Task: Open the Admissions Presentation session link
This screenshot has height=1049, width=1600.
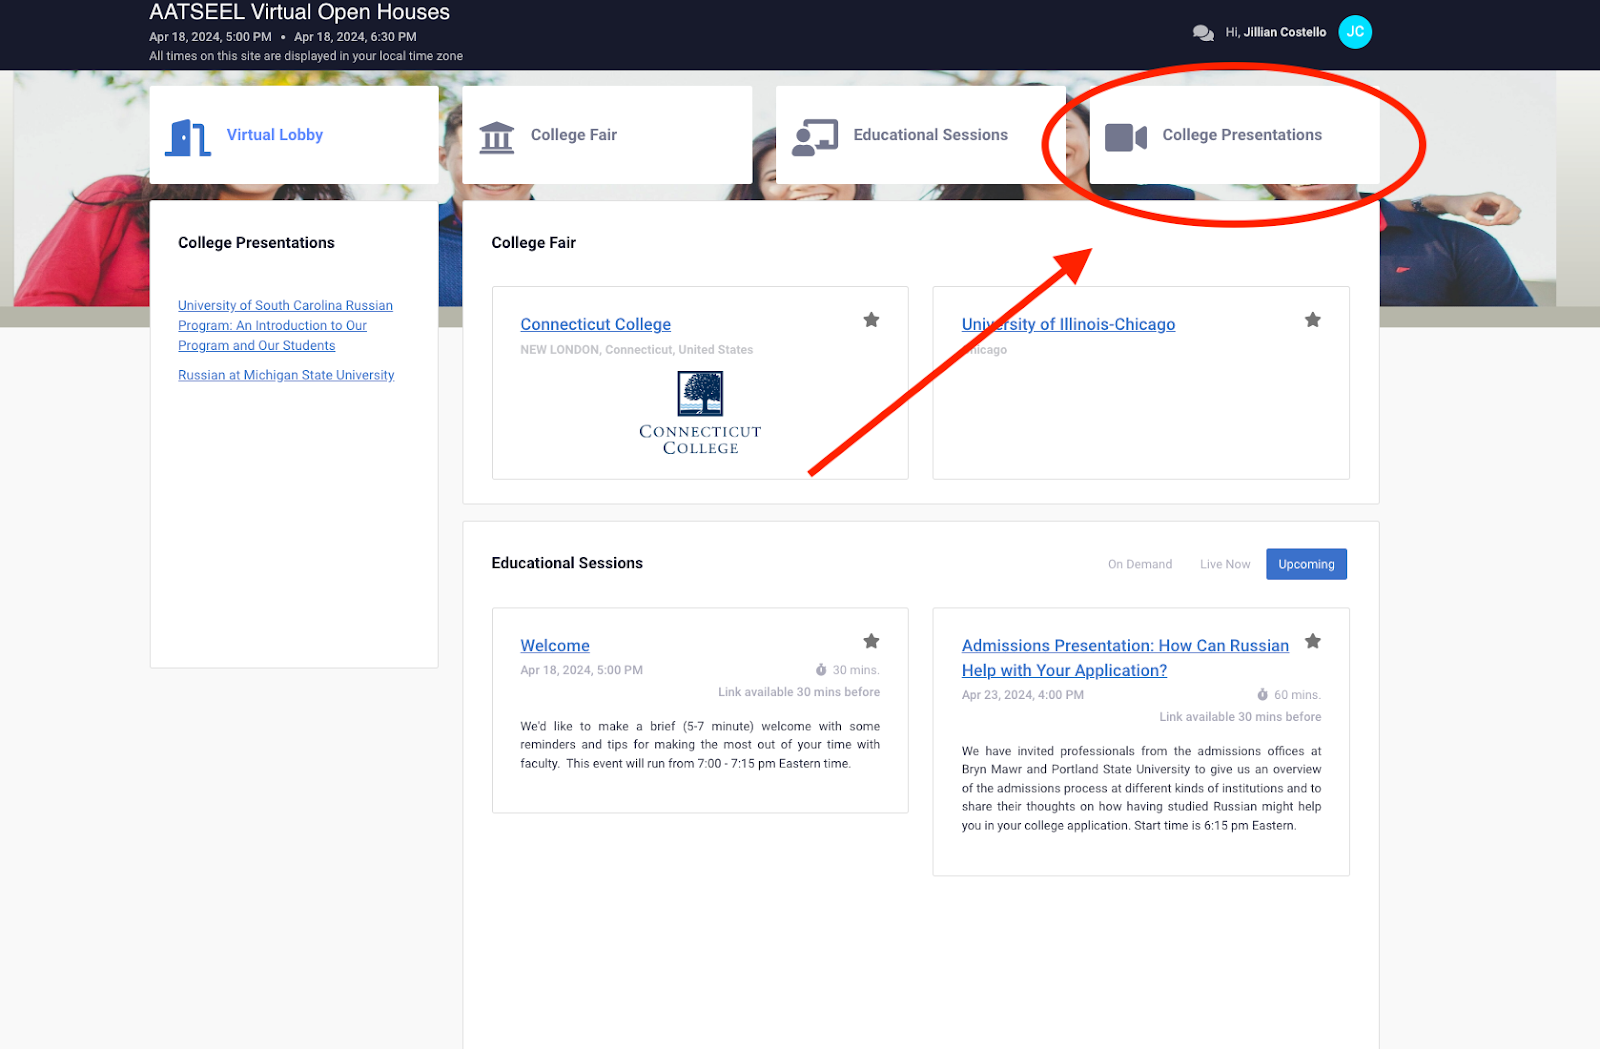Action: [x=1125, y=658]
